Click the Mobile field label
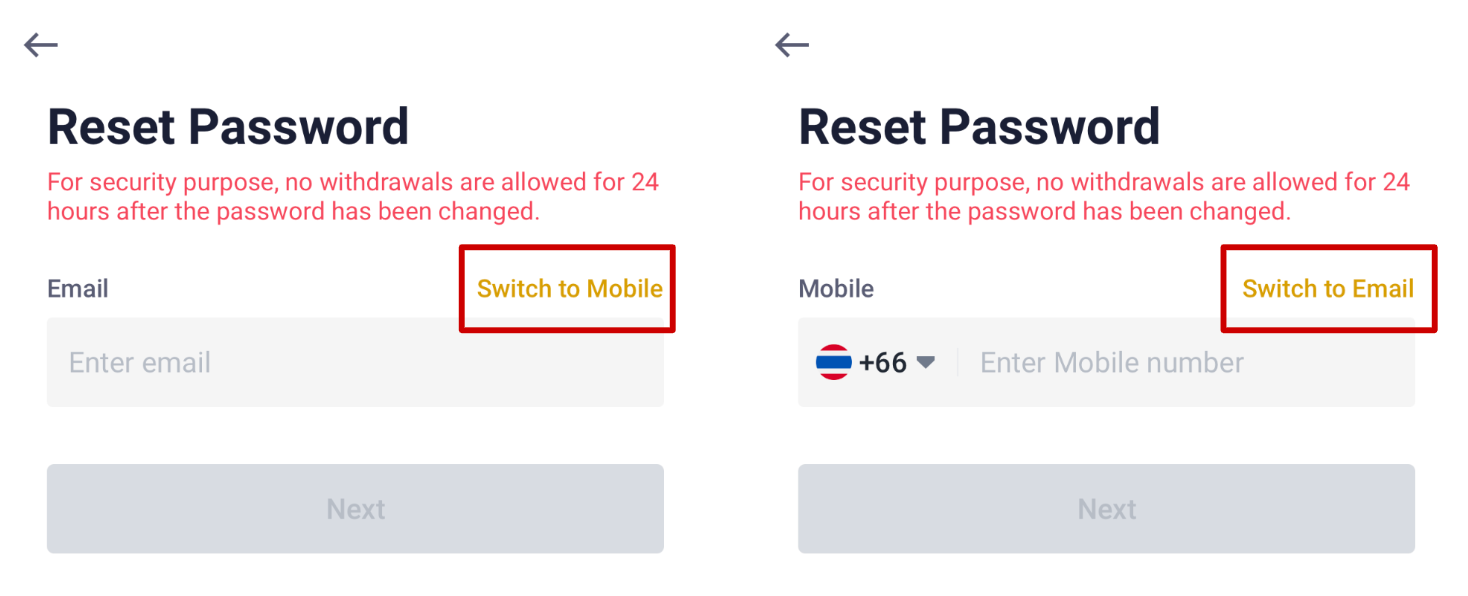This screenshot has height=596, width=1468. click(x=836, y=289)
